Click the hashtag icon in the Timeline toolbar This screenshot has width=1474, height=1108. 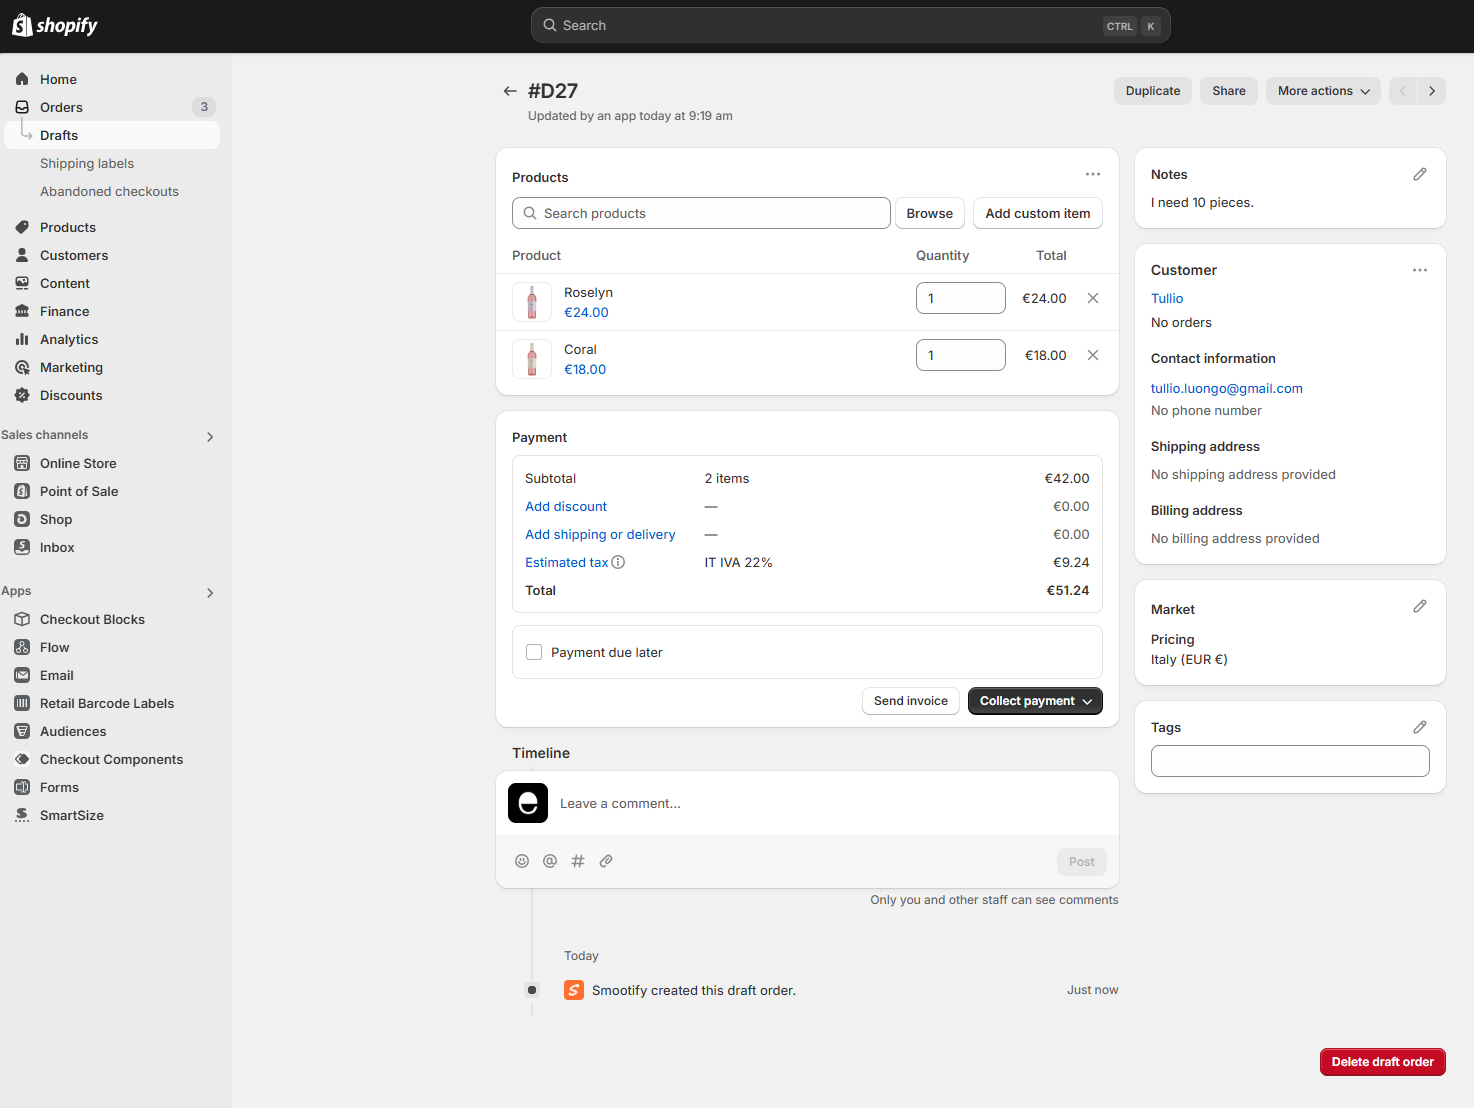577,861
